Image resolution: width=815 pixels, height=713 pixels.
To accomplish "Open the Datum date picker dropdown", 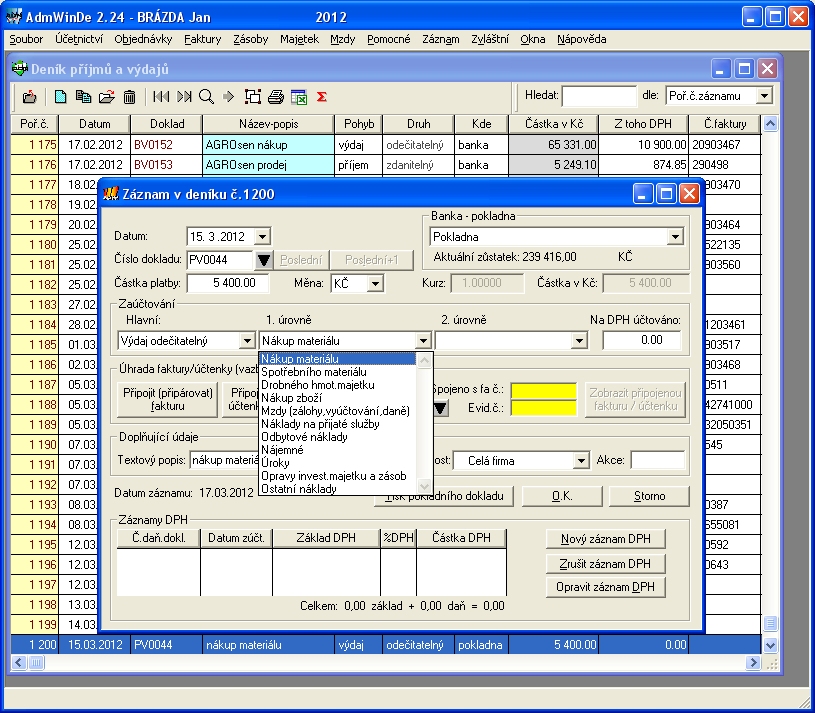I will point(262,236).
